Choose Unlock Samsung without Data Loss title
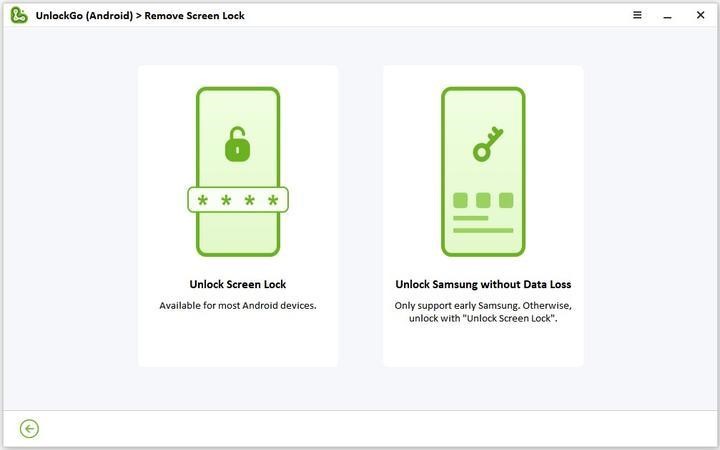The height and width of the screenshot is (450, 720). (483, 284)
